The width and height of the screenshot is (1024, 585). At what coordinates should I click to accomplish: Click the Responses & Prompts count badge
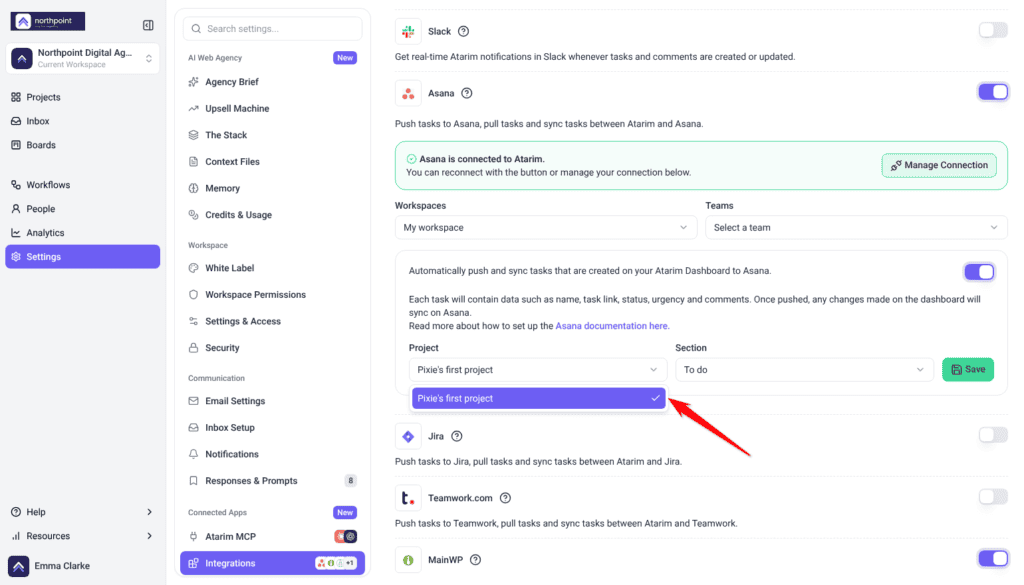click(x=351, y=481)
